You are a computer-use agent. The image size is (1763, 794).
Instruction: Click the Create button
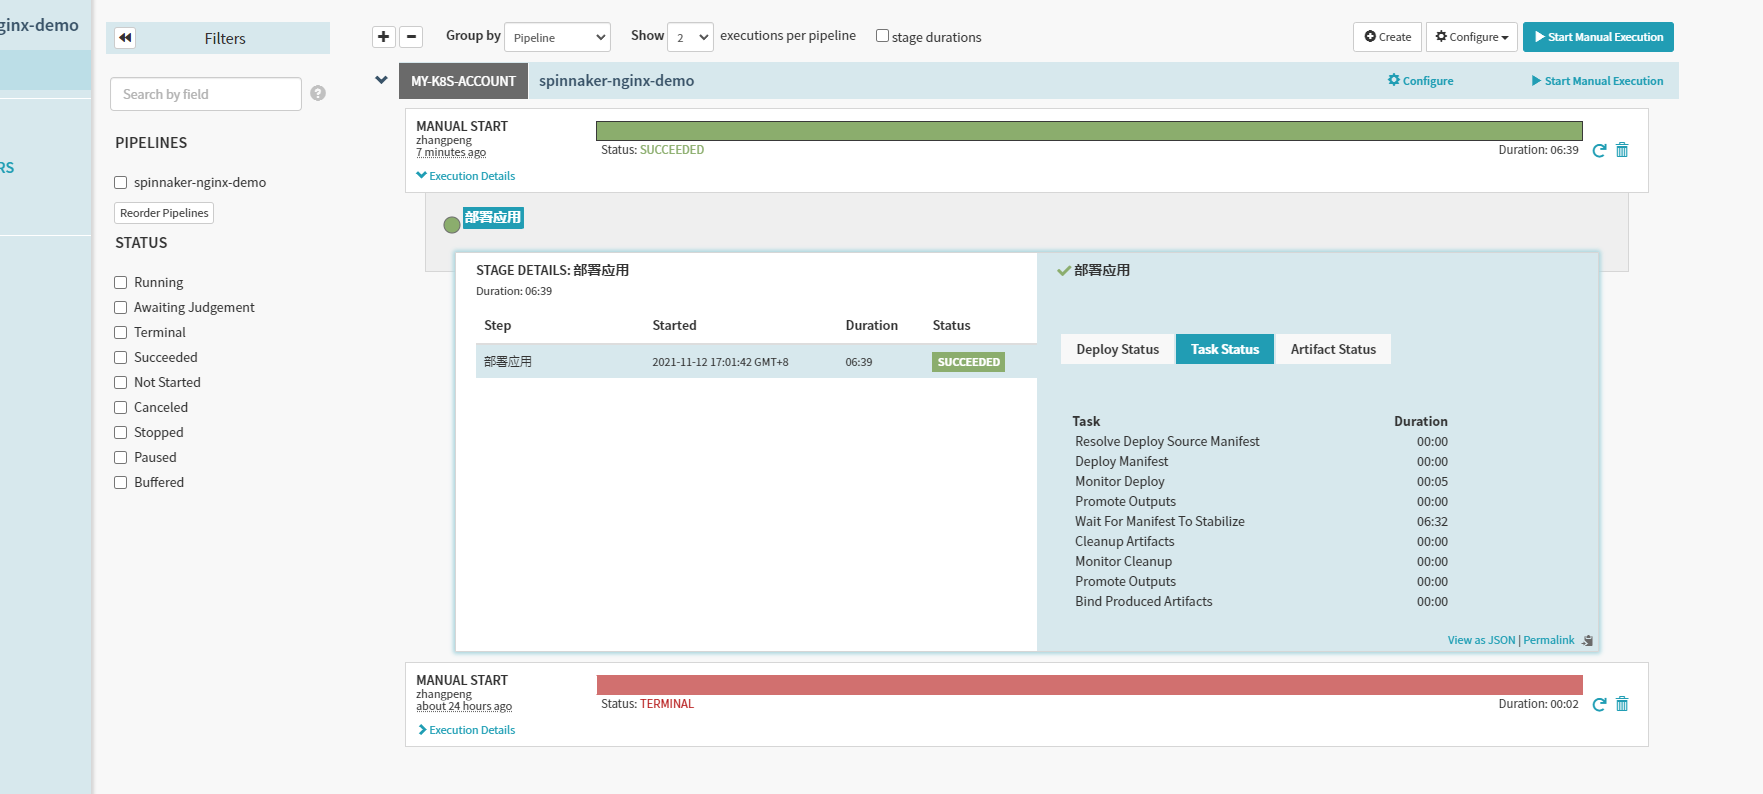(1388, 37)
